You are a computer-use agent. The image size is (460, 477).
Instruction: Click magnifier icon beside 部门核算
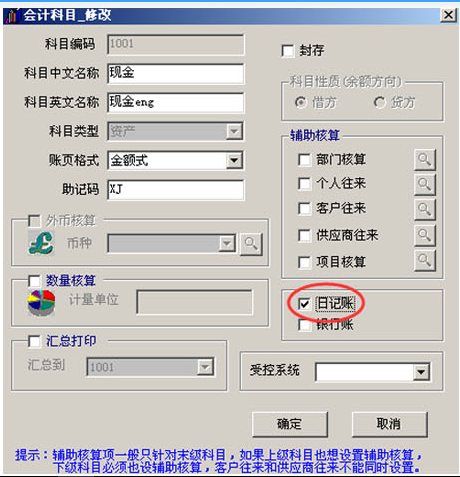click(425, 160)
